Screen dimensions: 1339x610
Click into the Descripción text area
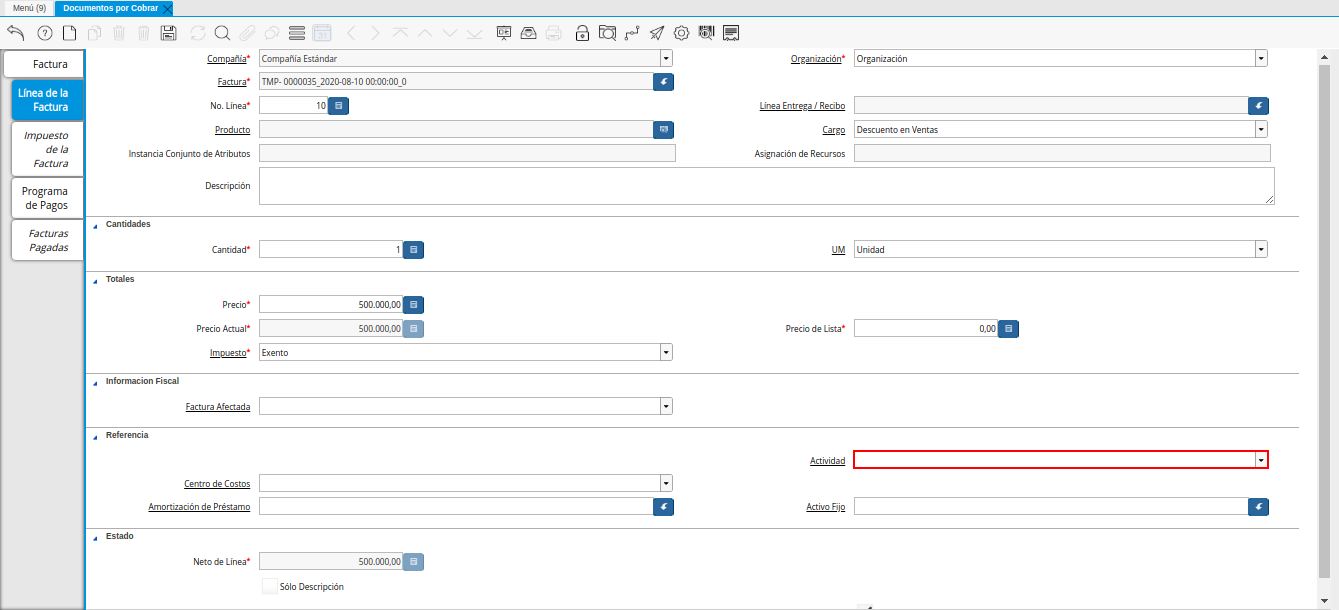(x=766, y=186)
